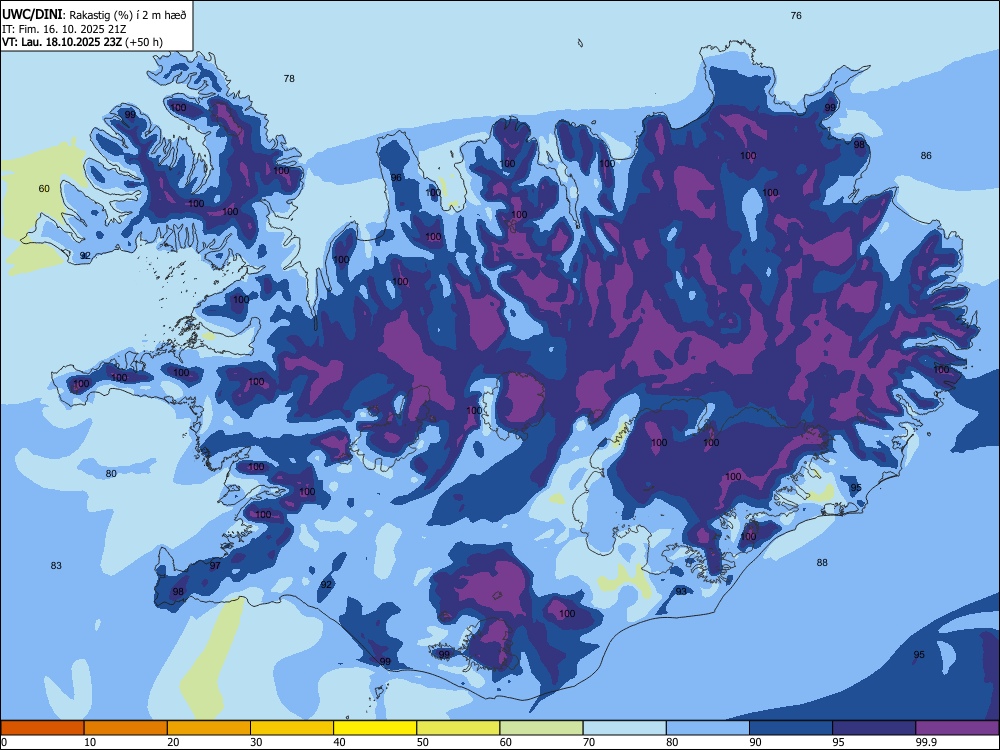Image resolution: width=1000 pixels, height=750 pixels.
Task: Click the 'Rakastig (%) í 2 m hæð' label
Action: pyautogui.click(x=128, y=15)
